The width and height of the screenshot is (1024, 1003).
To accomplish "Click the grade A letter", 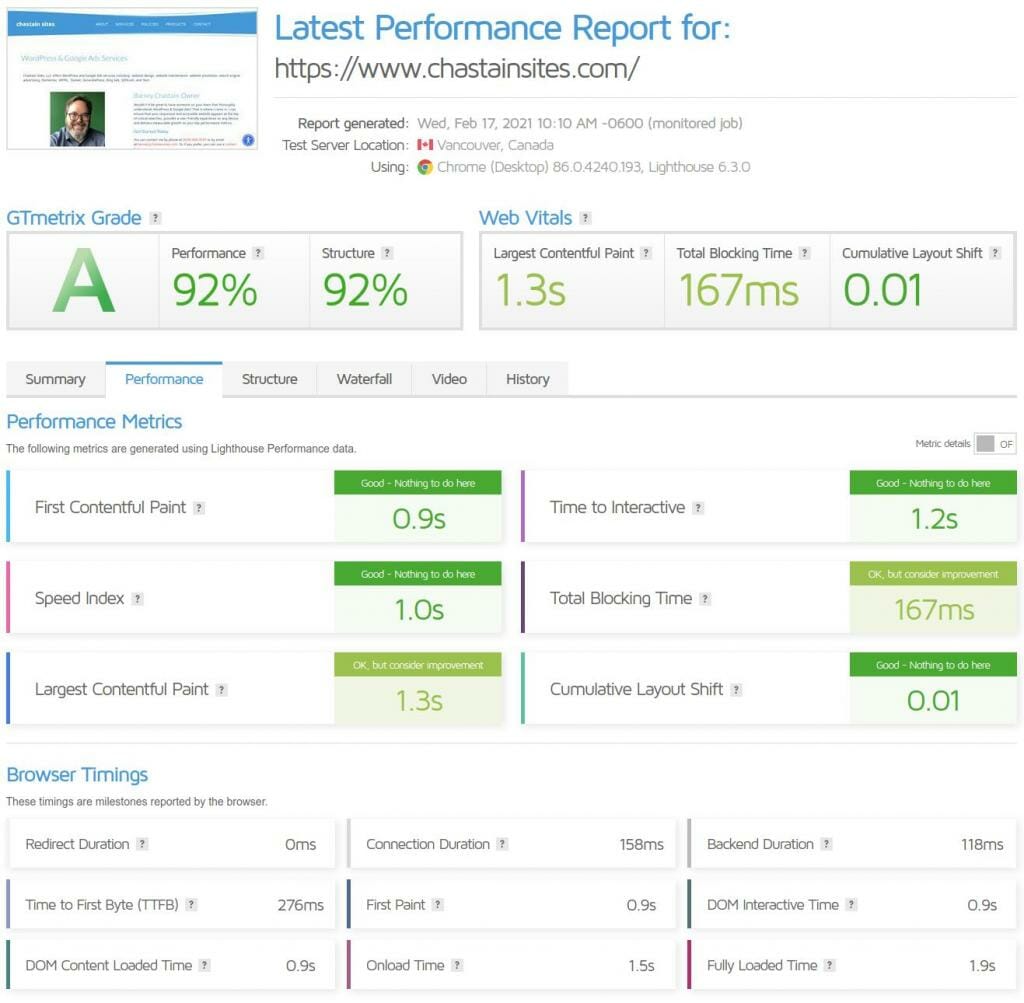I will pyautogui.click(x=84, y=281).
